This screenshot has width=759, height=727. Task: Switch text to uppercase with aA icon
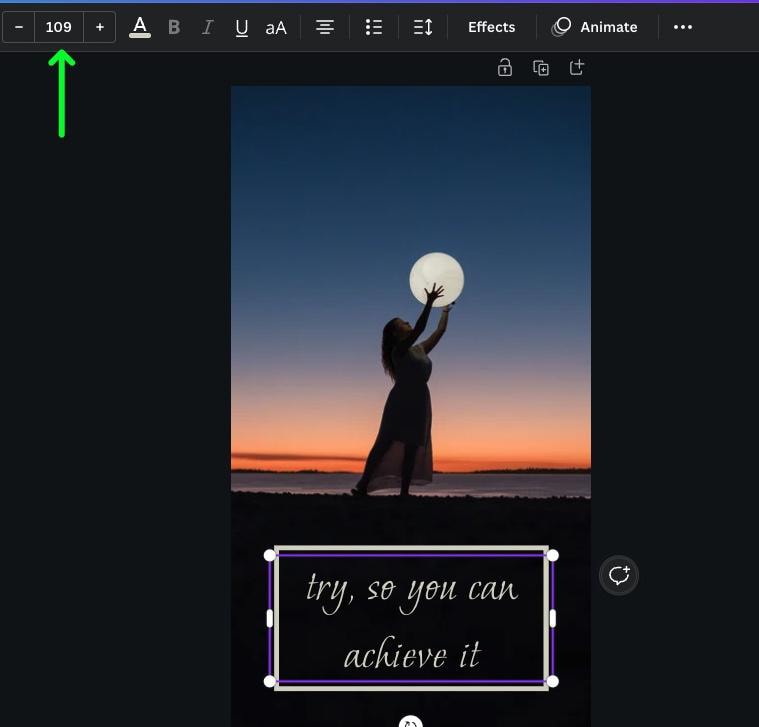[276, 27]
